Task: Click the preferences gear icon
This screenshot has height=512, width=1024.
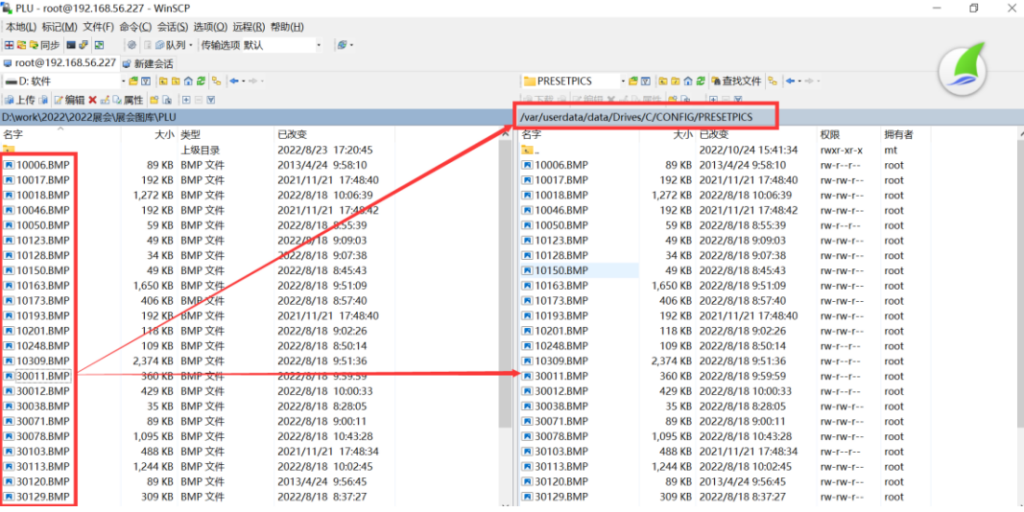Action: tap(131, 45)
